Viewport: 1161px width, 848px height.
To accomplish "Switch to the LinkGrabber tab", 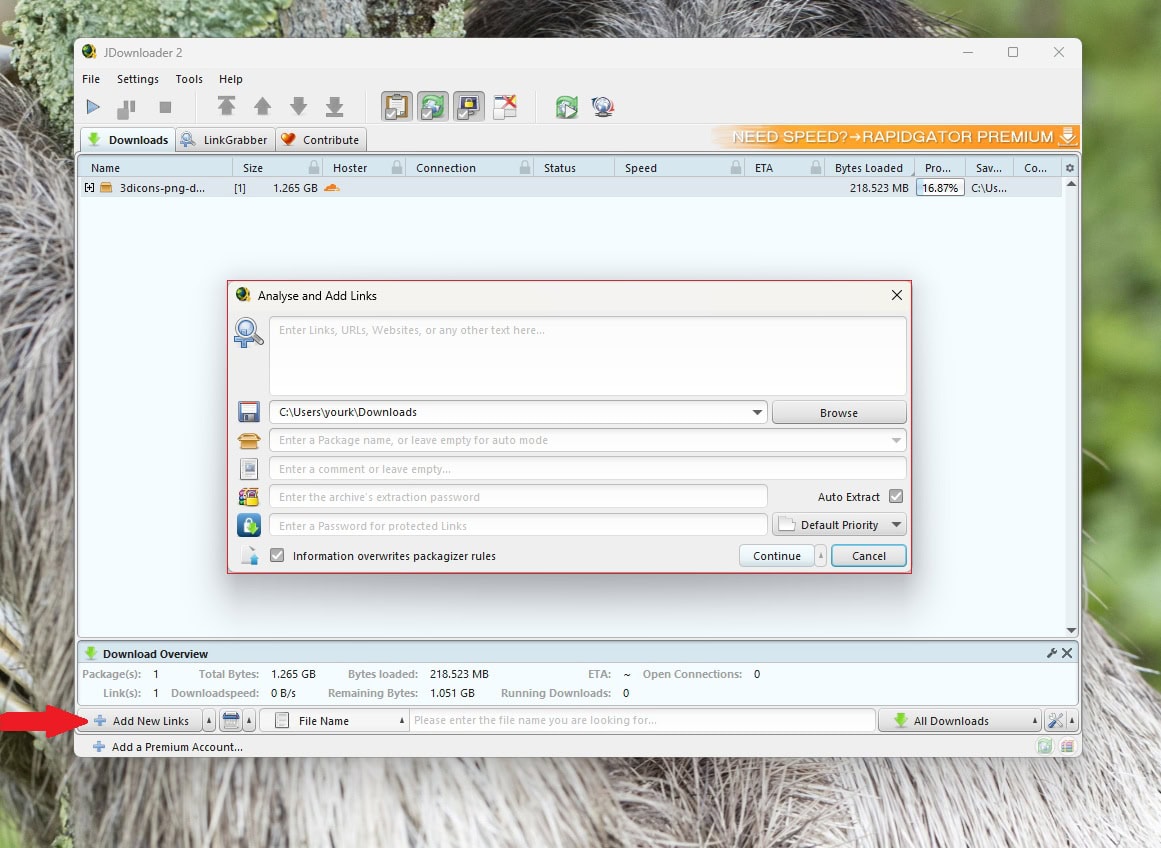I will pyautogui.click(x=224, y=140).
